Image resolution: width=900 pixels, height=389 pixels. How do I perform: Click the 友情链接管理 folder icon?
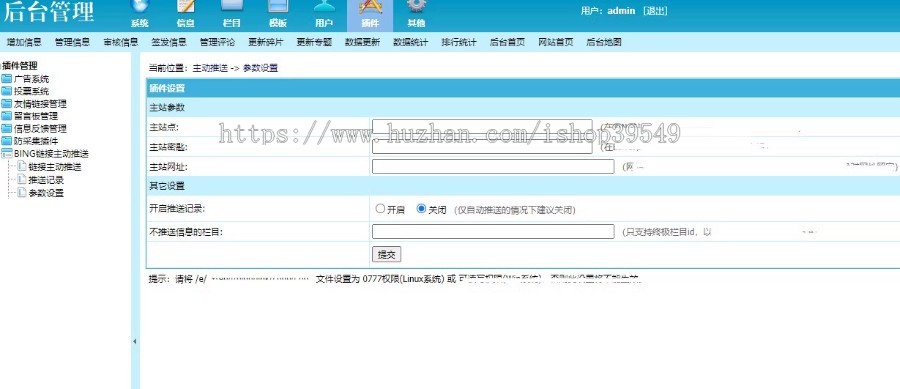(6, 104)
